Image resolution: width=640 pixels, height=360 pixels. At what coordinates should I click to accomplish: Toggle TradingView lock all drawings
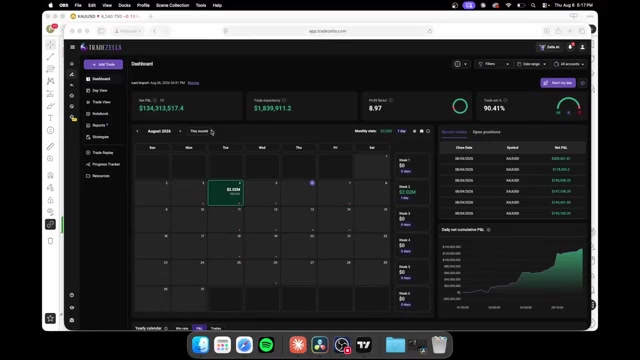click(50, 200)
